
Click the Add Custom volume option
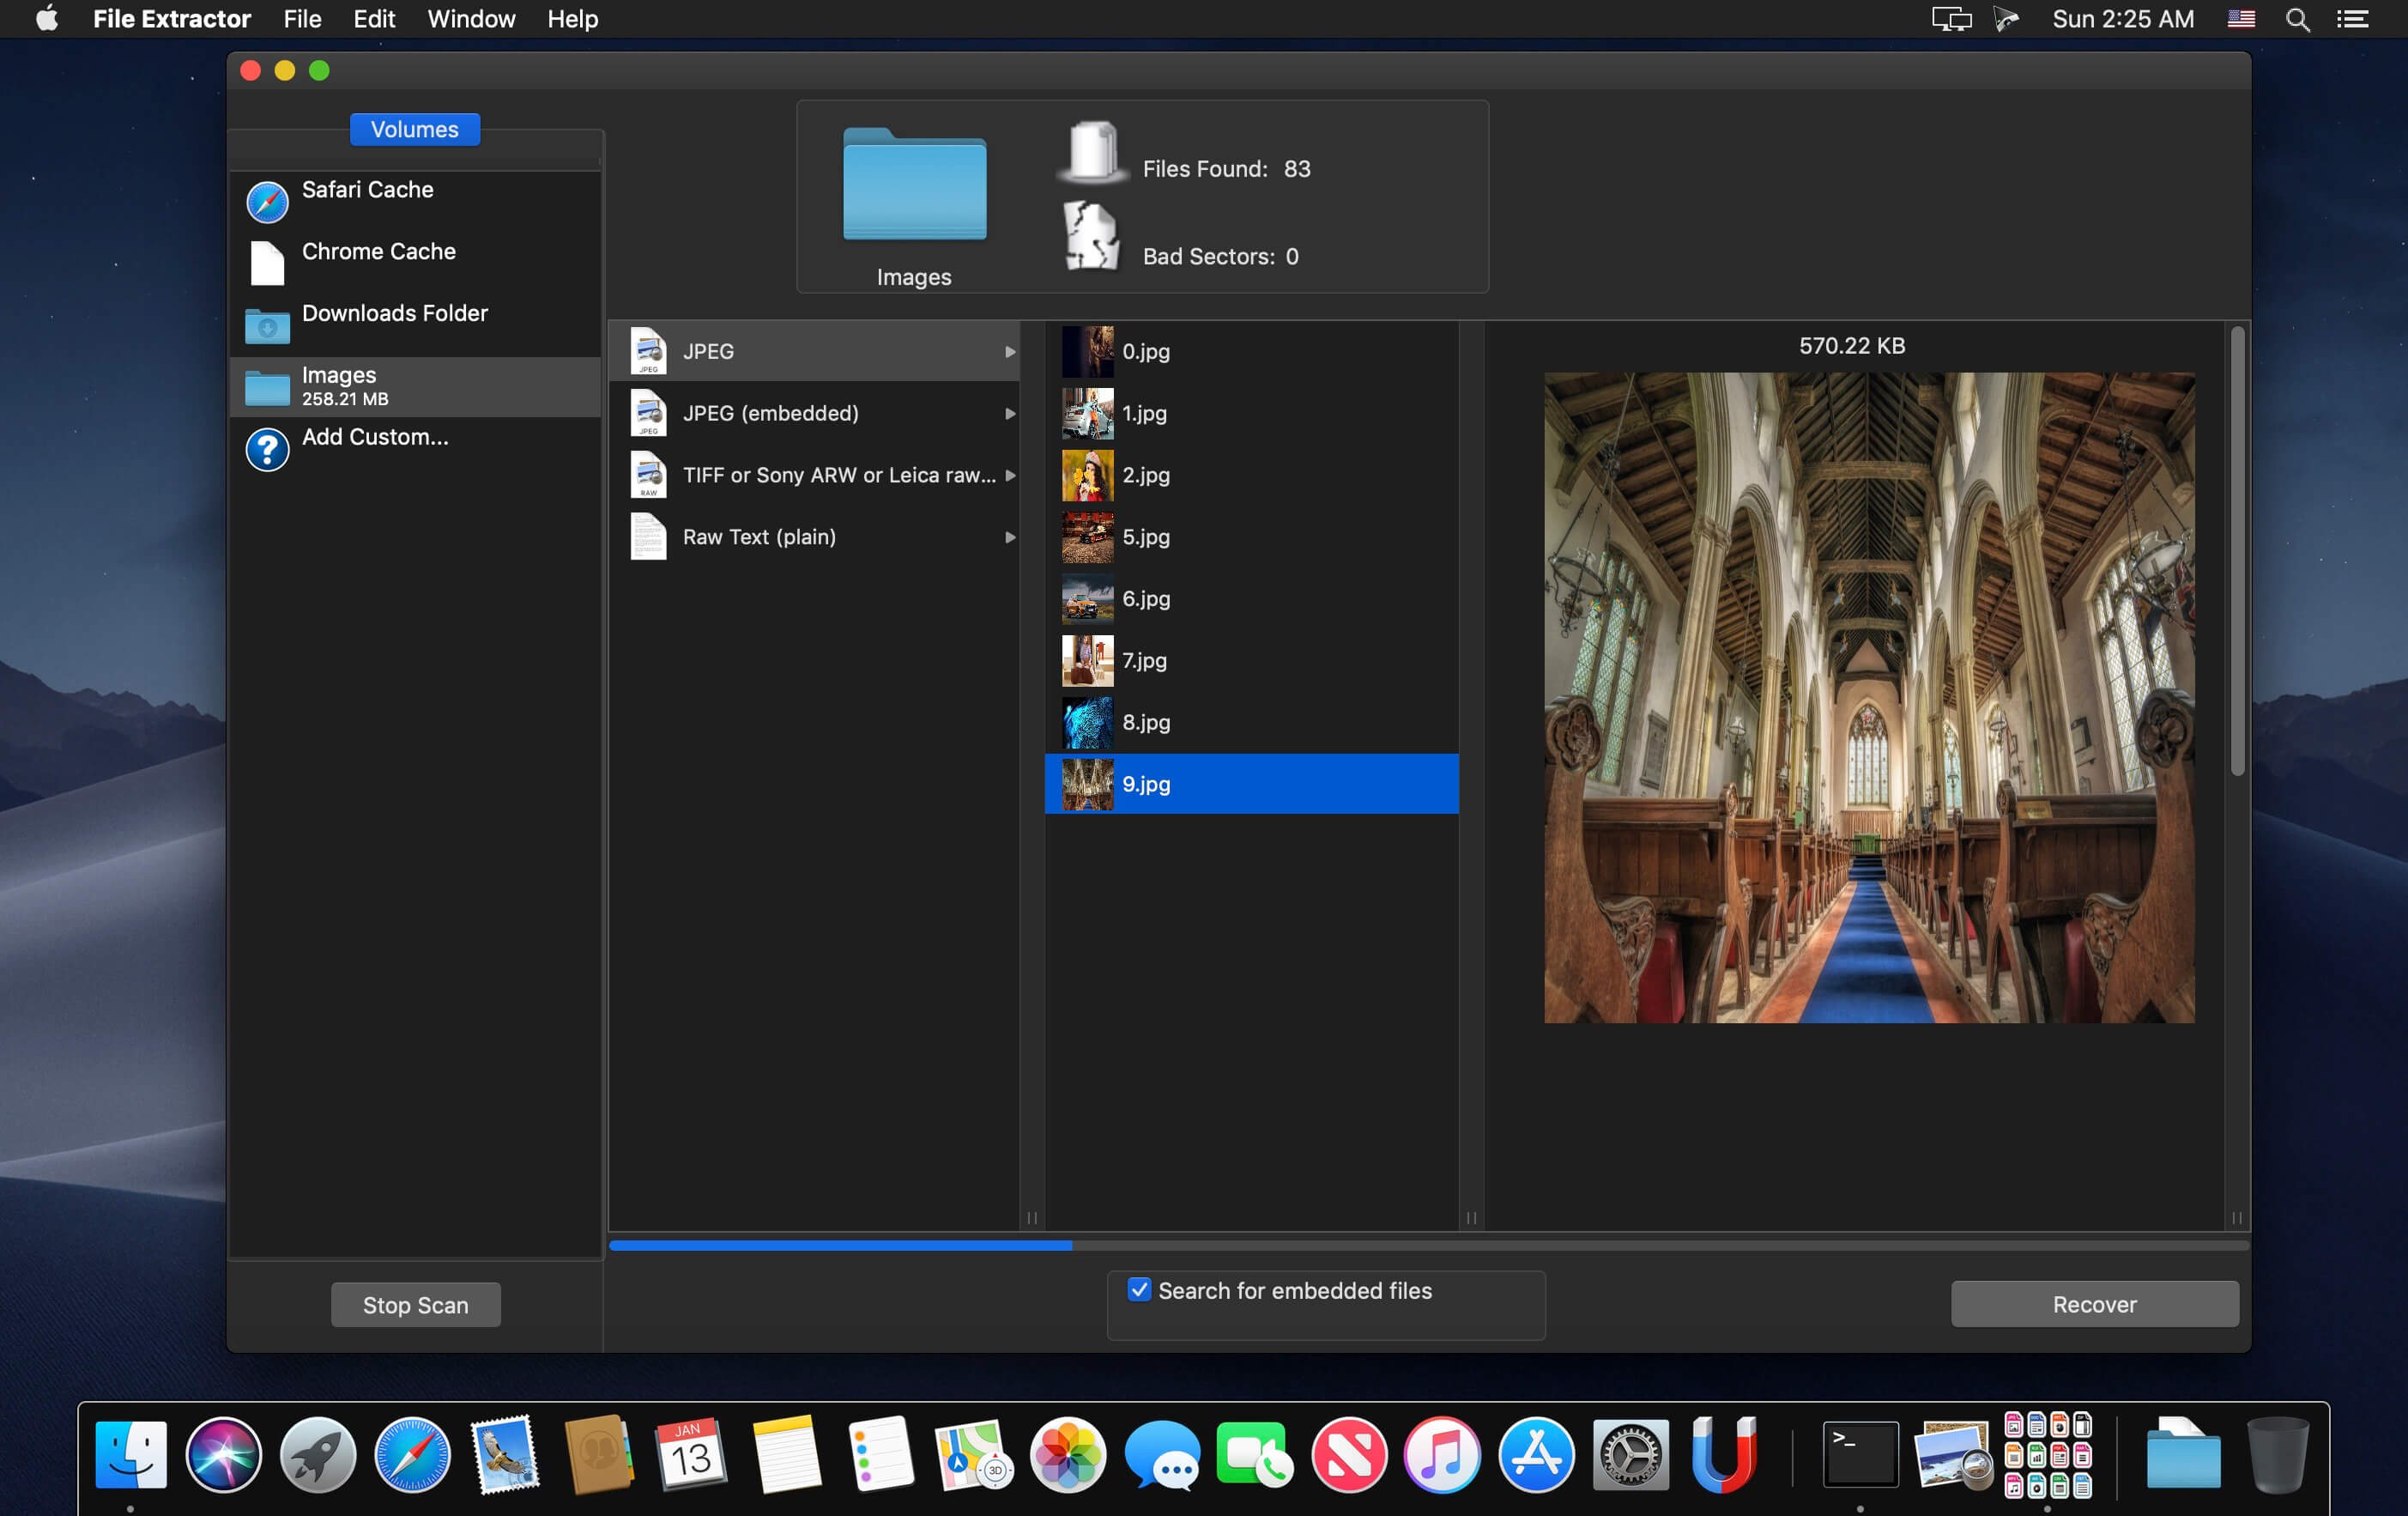[373, 437]
